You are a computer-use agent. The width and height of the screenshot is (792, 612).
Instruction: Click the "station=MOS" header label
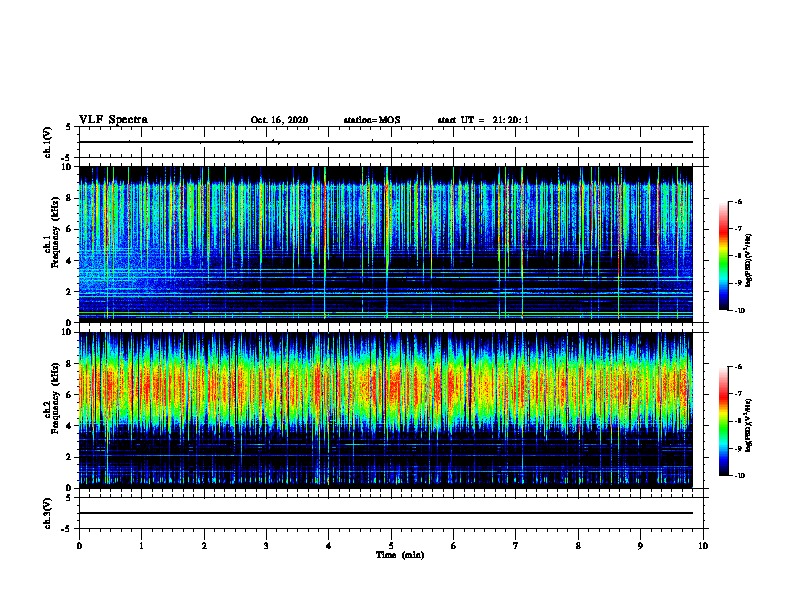click(x=372, y=120)
